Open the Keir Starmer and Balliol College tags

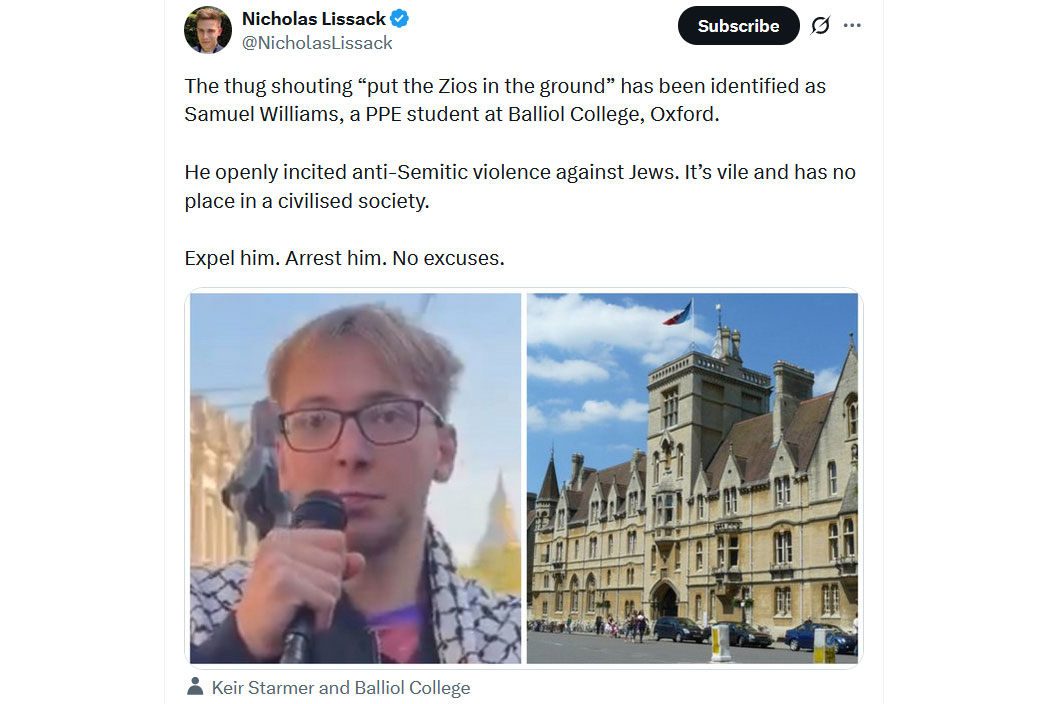click(340, 687)
